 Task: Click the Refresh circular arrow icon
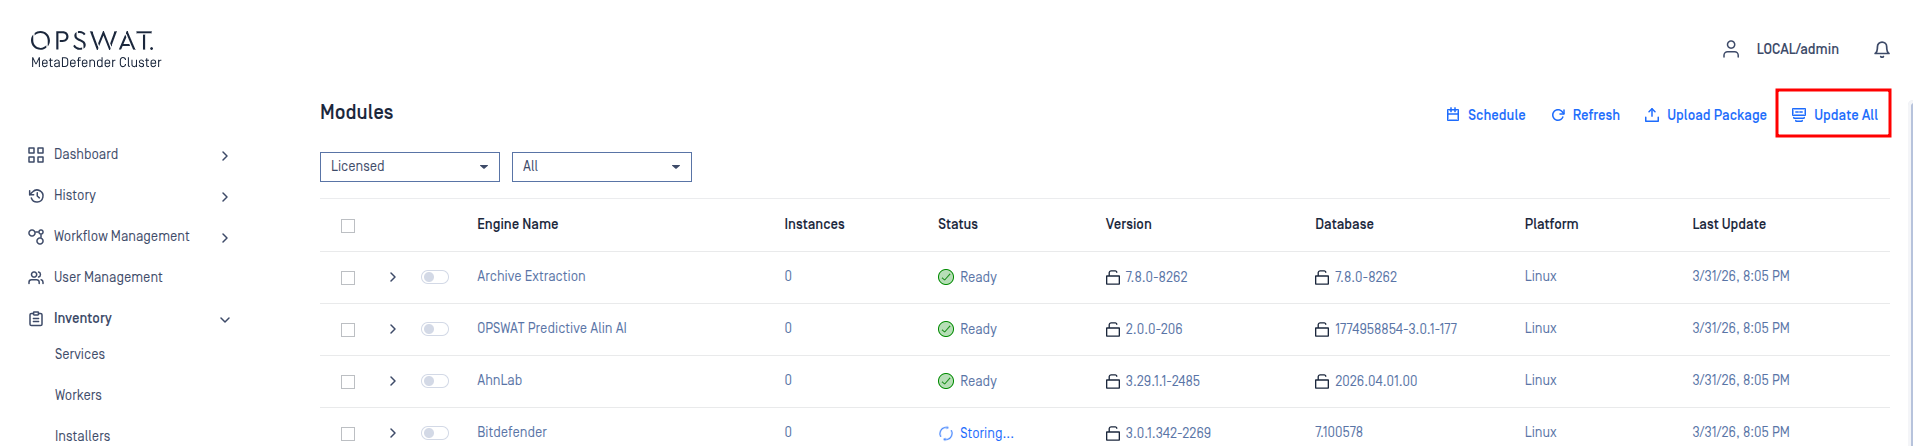[1558, 115]
